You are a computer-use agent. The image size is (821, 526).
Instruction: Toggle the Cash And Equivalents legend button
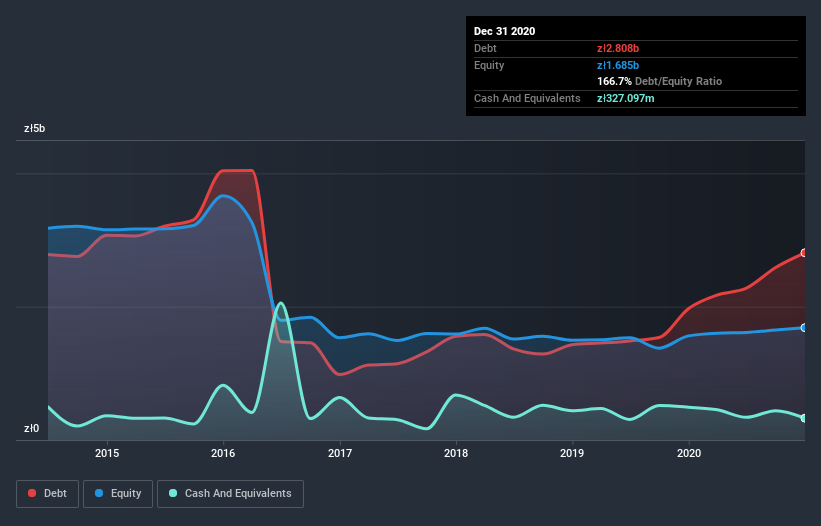(230, 494)
